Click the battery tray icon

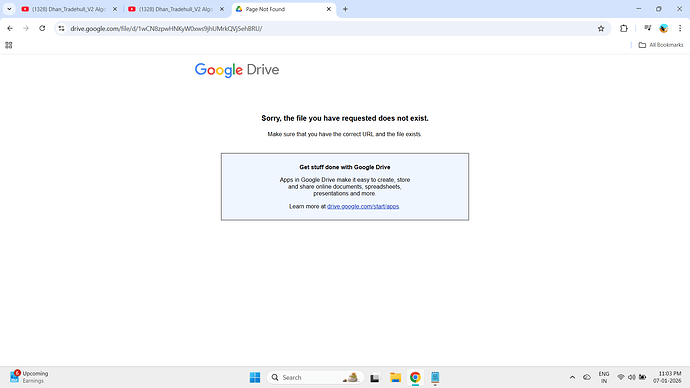click(x=642, y=377)
